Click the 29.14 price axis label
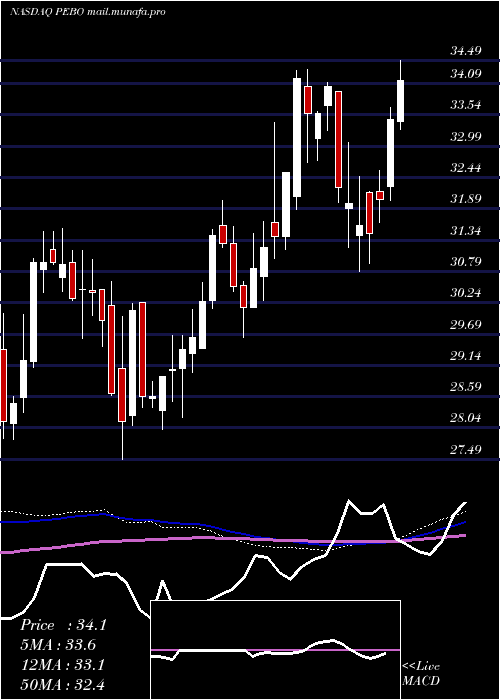Screen dimensions: 500x700 pyautogui.click(x=466, y=356)
